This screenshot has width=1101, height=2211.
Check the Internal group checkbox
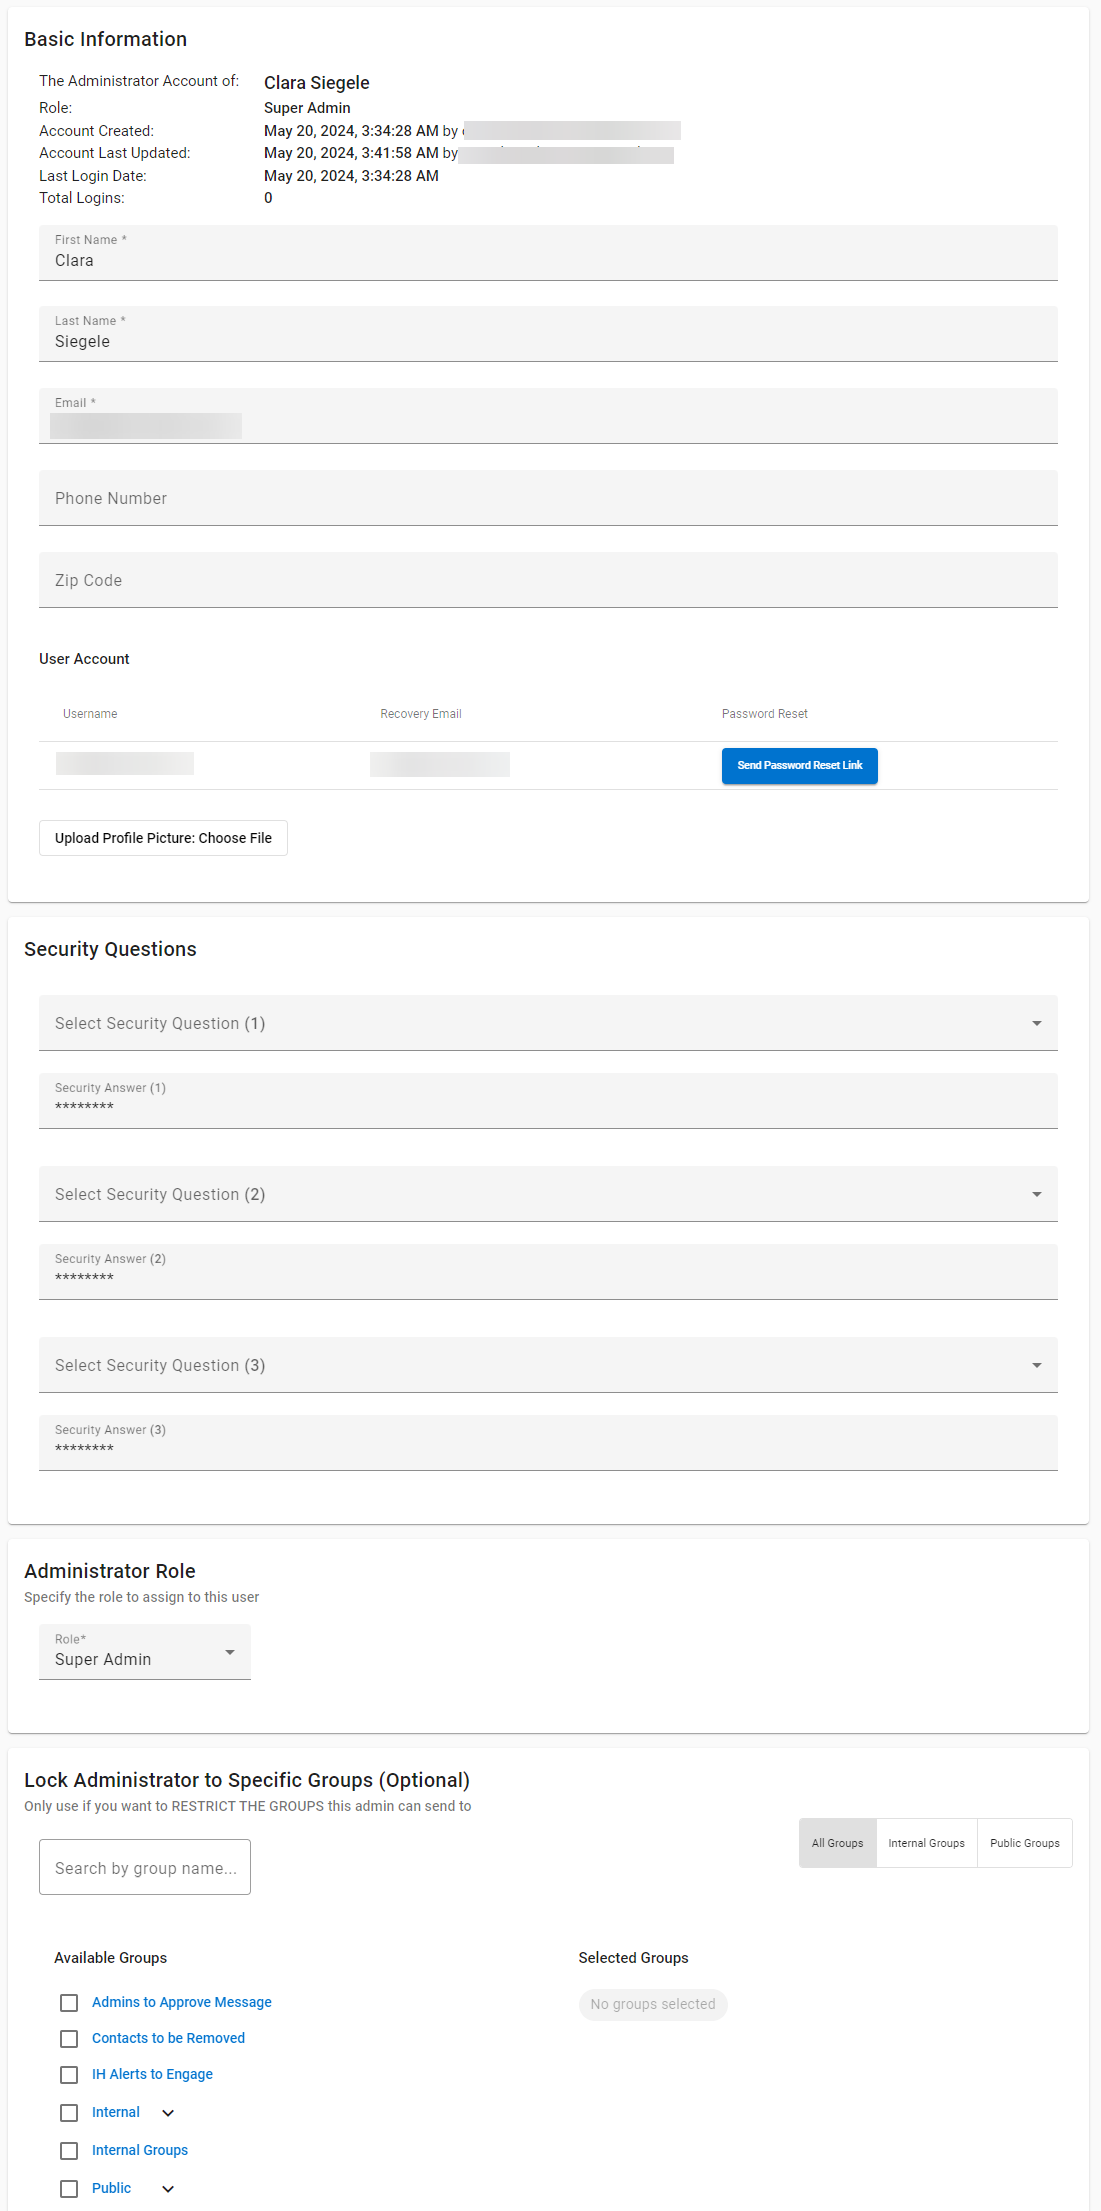69,2113
